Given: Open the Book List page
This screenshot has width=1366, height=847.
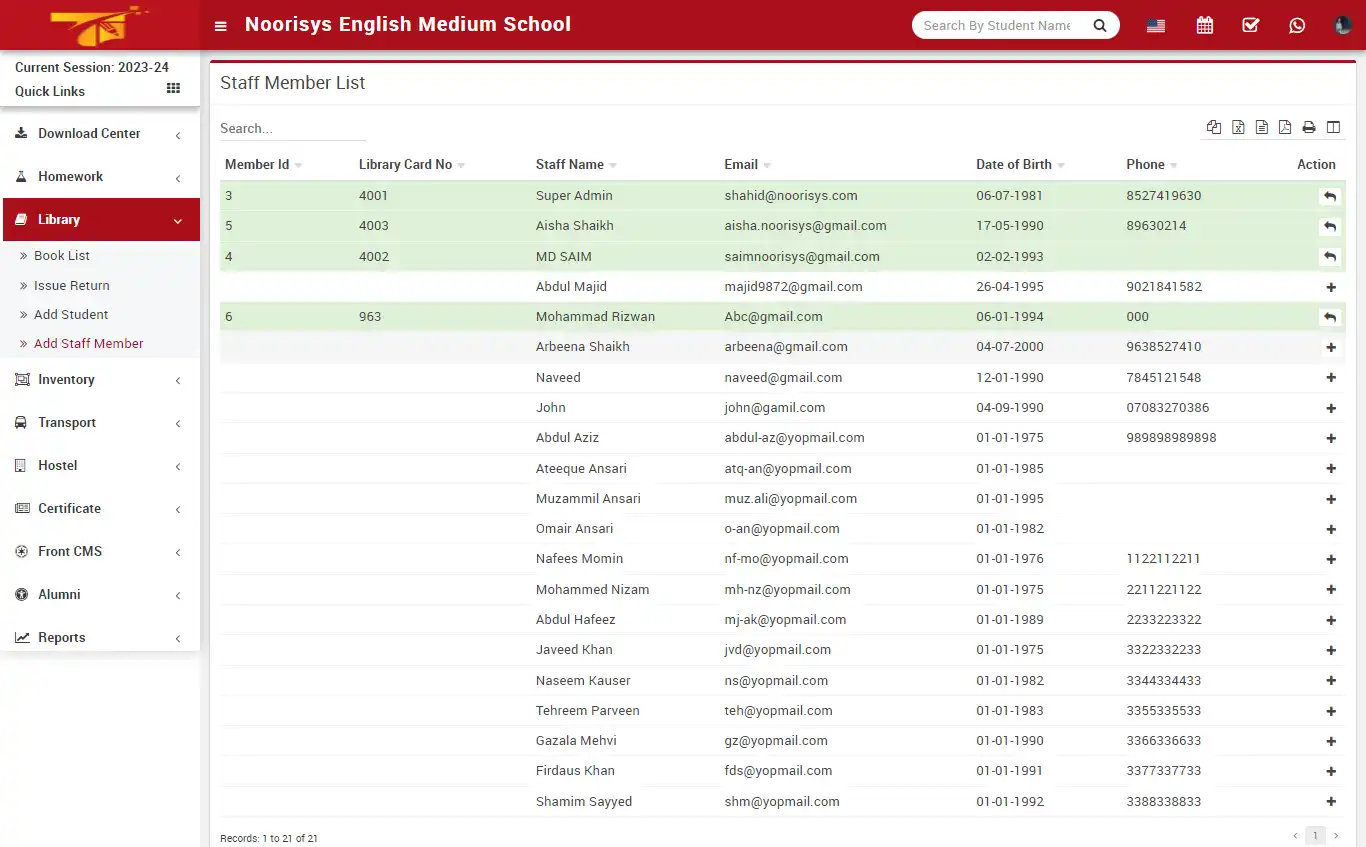Looking at the screenshot, I should pos(64,255).
